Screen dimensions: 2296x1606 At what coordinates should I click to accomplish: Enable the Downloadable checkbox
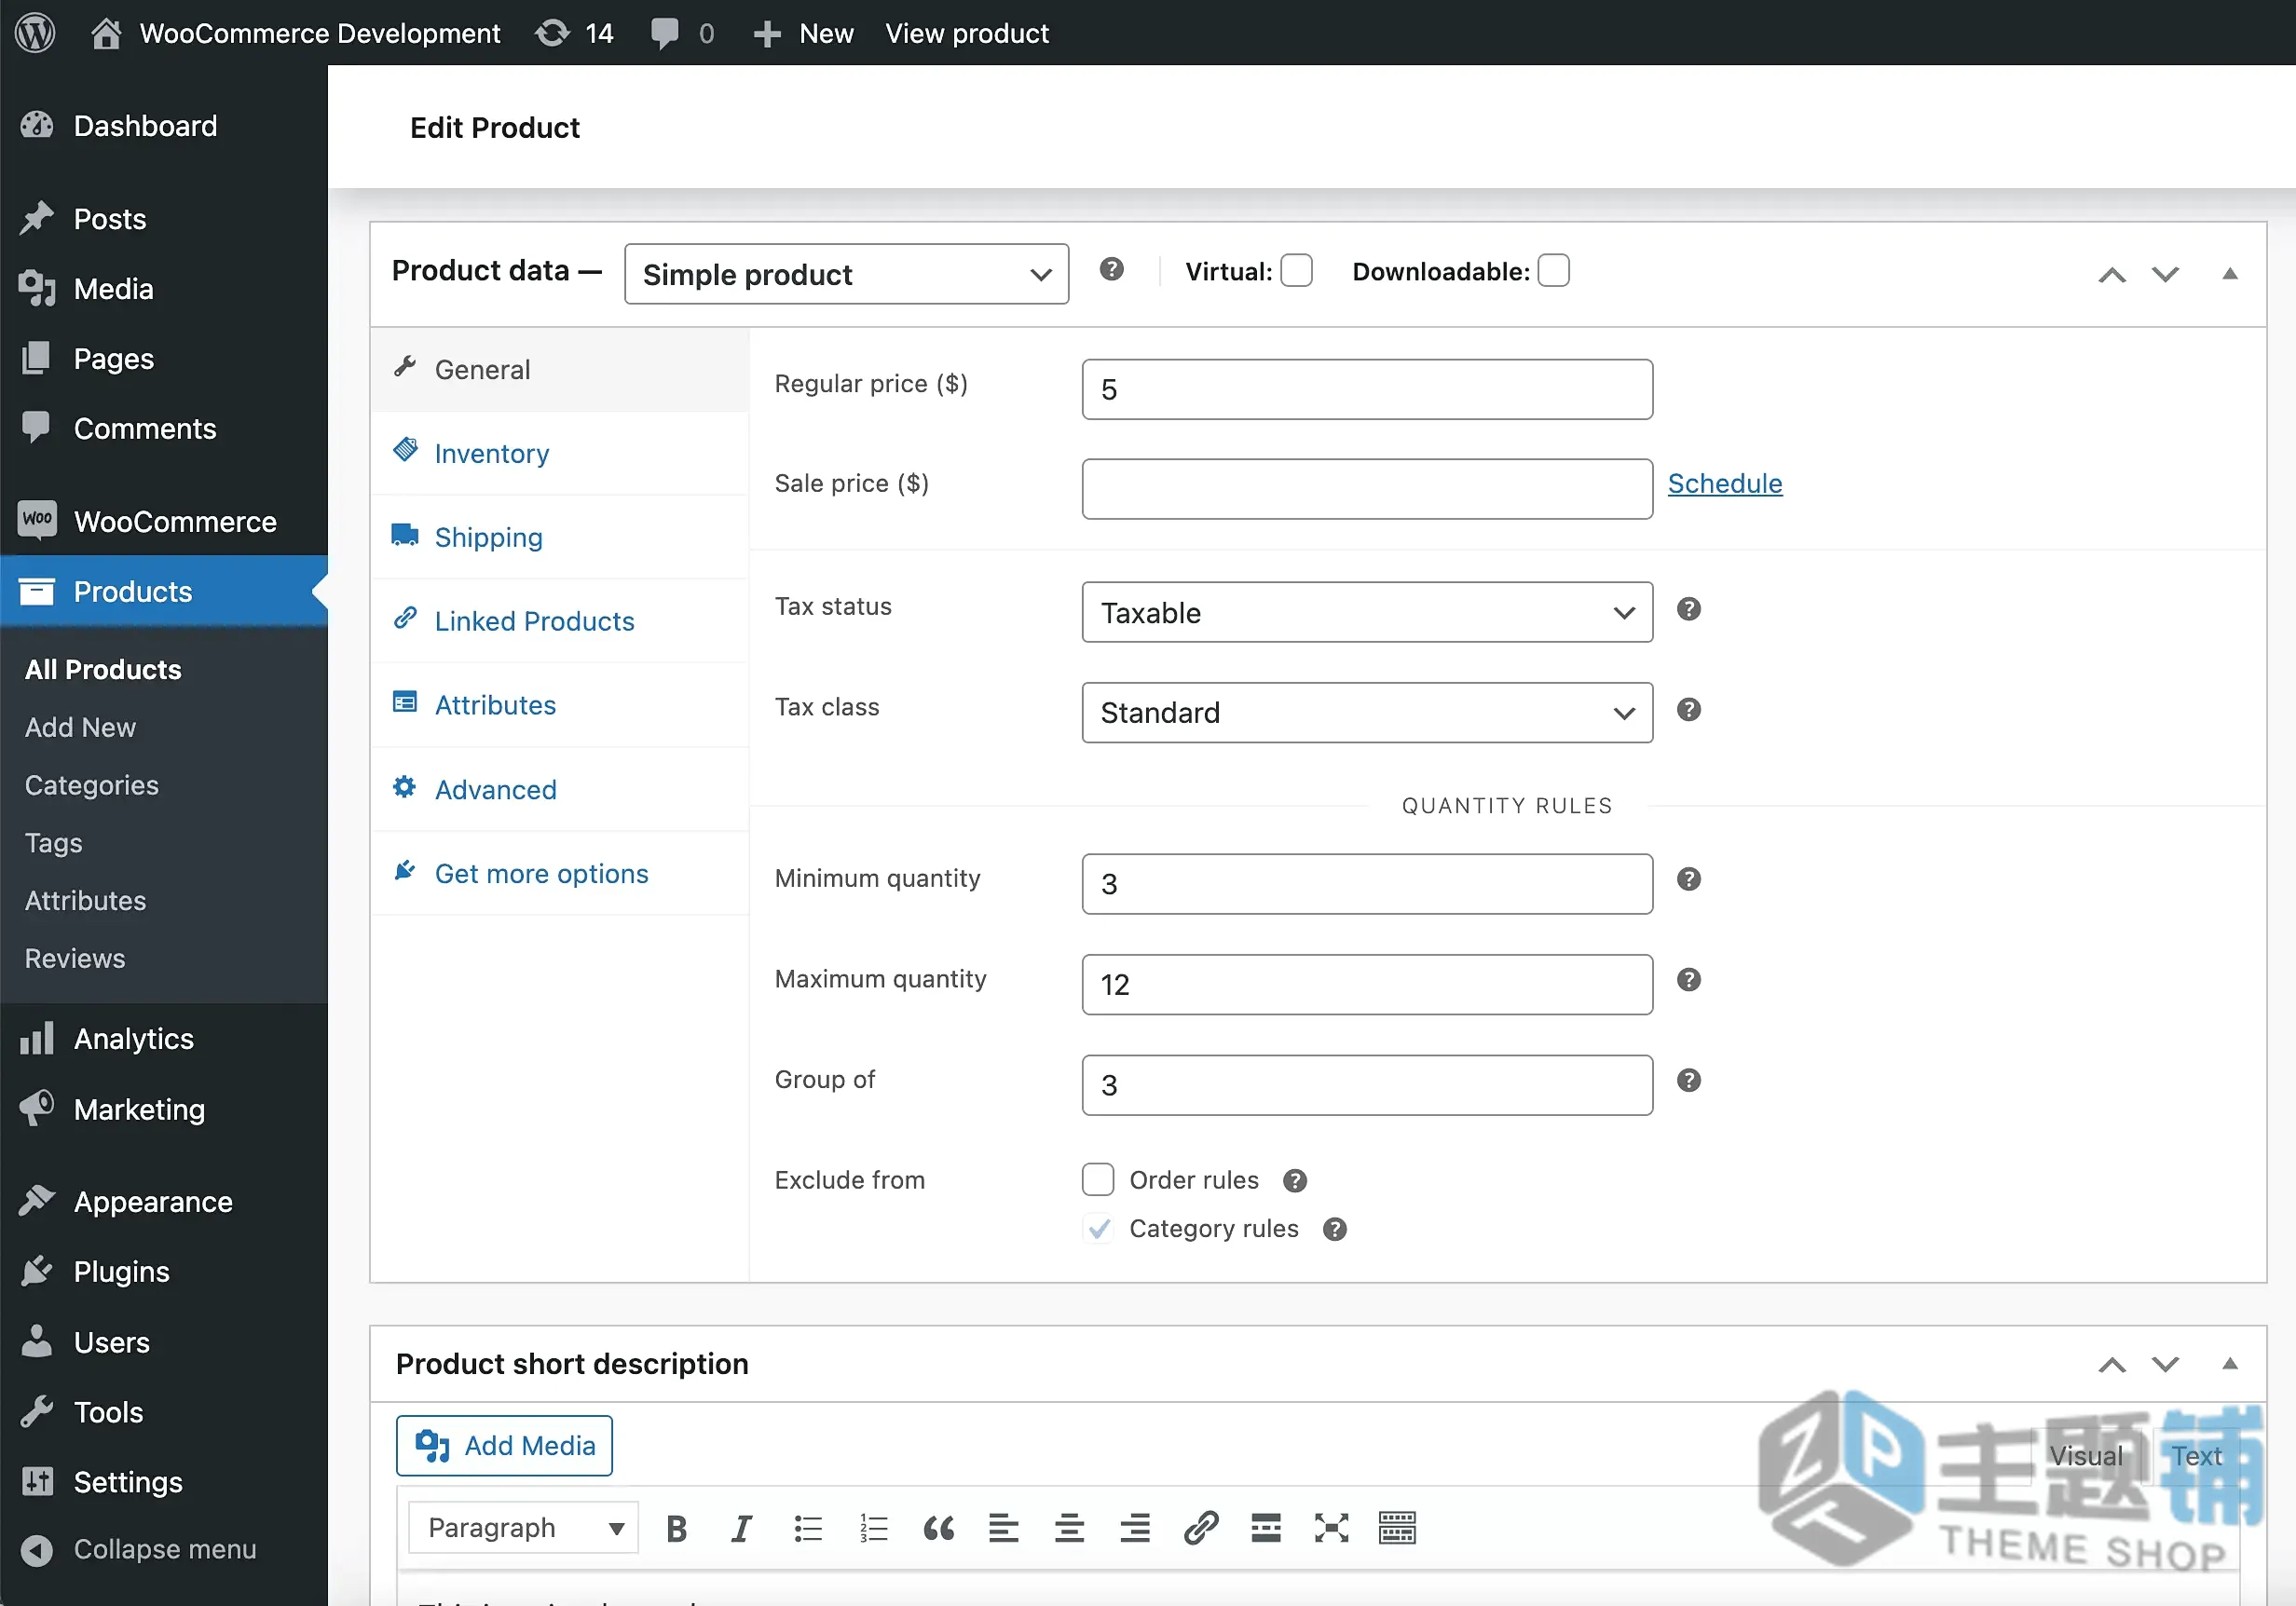[1553, 270]
